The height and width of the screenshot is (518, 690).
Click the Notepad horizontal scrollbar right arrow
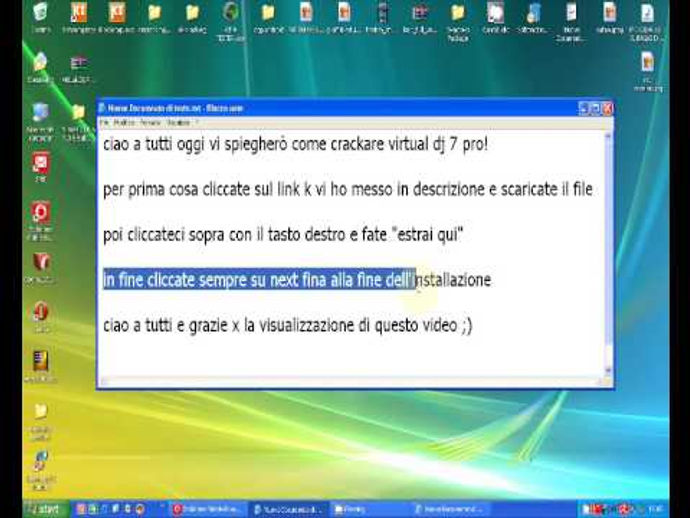(x=600, y=381)
